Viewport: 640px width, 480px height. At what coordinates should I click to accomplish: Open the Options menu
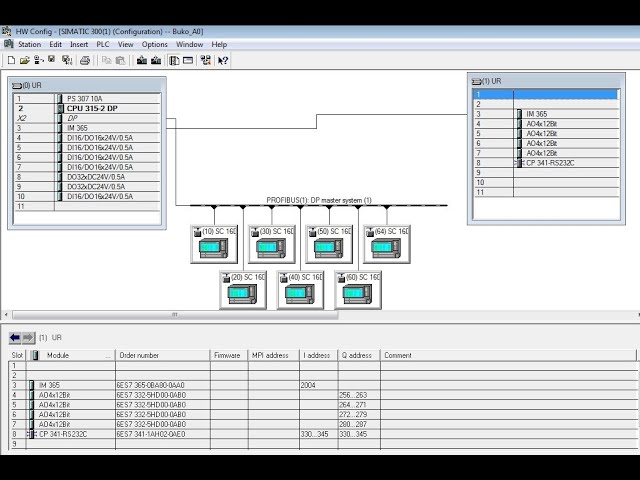[155, 44]
